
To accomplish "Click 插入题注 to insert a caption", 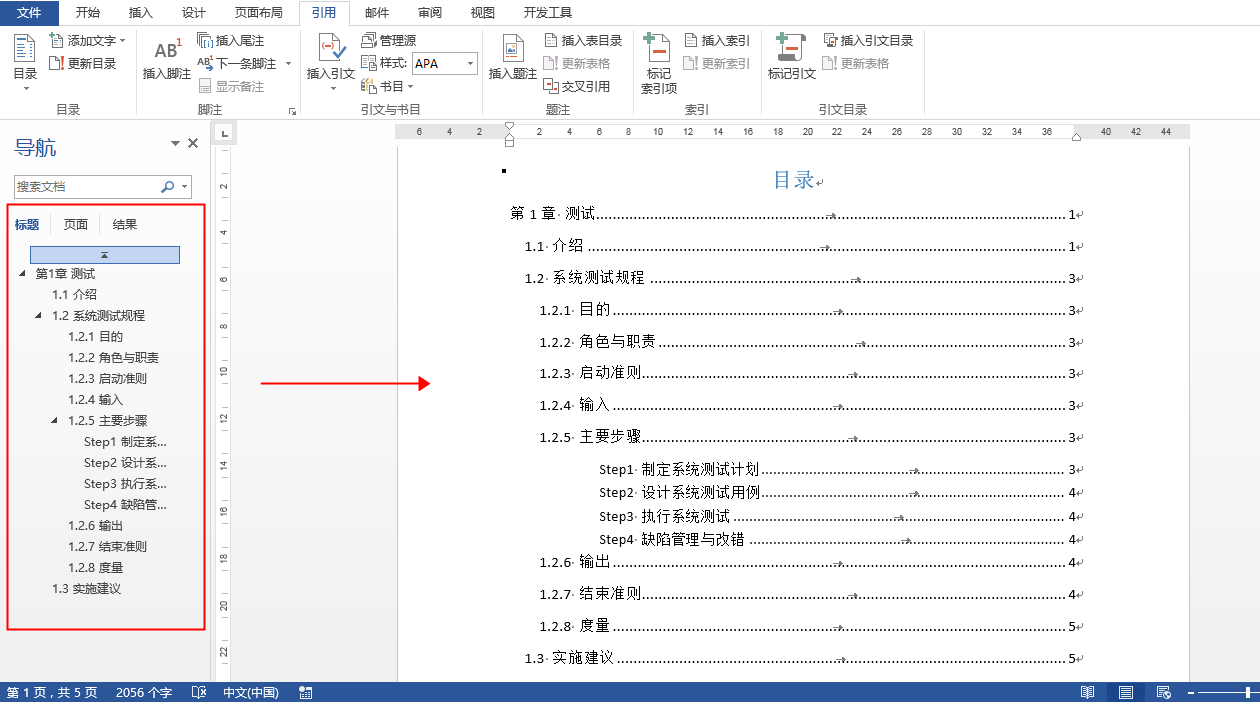I will pyautogui.click(x=513, y=58).
